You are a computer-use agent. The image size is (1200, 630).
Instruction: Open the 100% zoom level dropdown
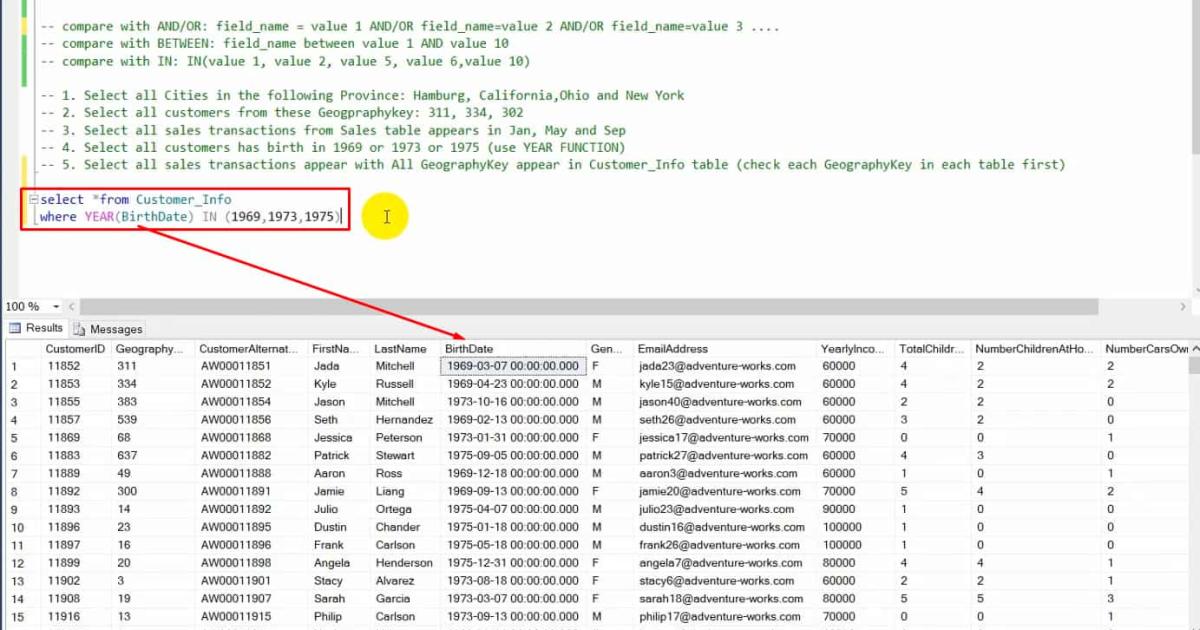pos(55,306)
